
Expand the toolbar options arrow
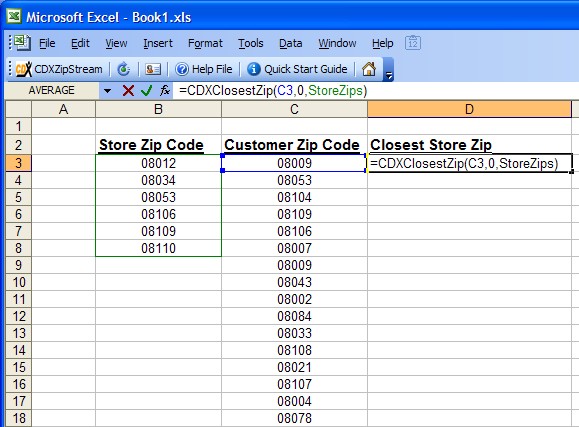[388, 69]
